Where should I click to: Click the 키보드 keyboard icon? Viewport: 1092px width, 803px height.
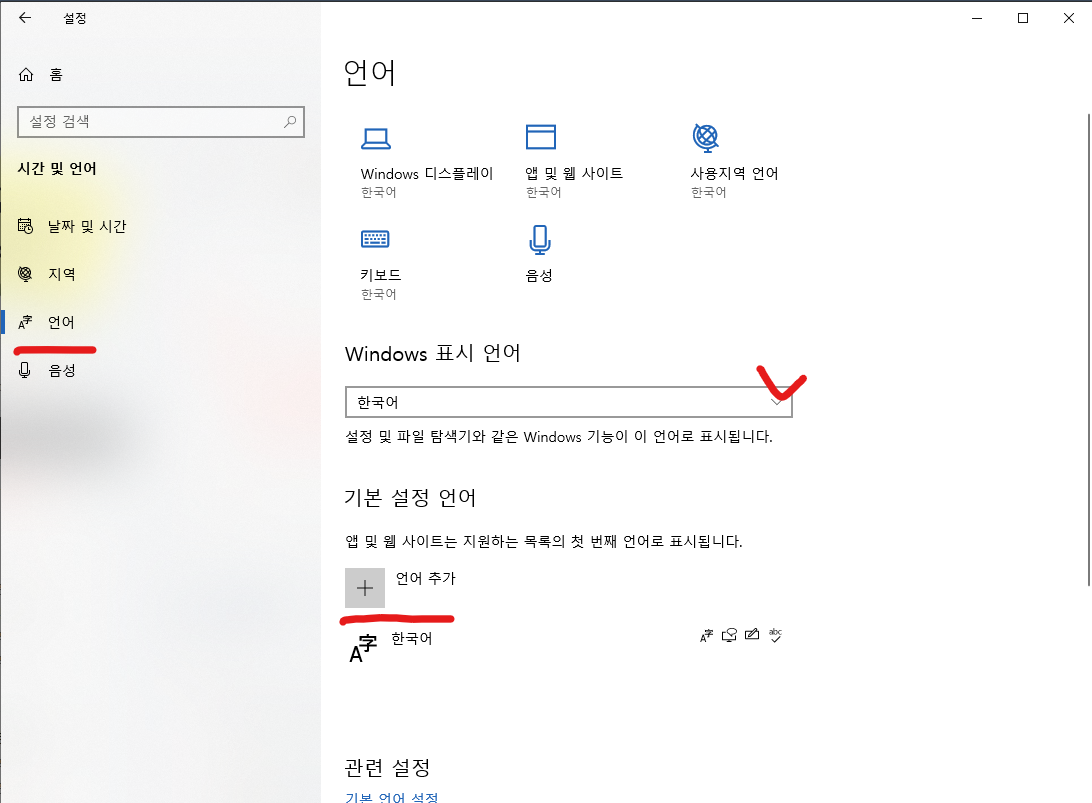coord(375,239)
